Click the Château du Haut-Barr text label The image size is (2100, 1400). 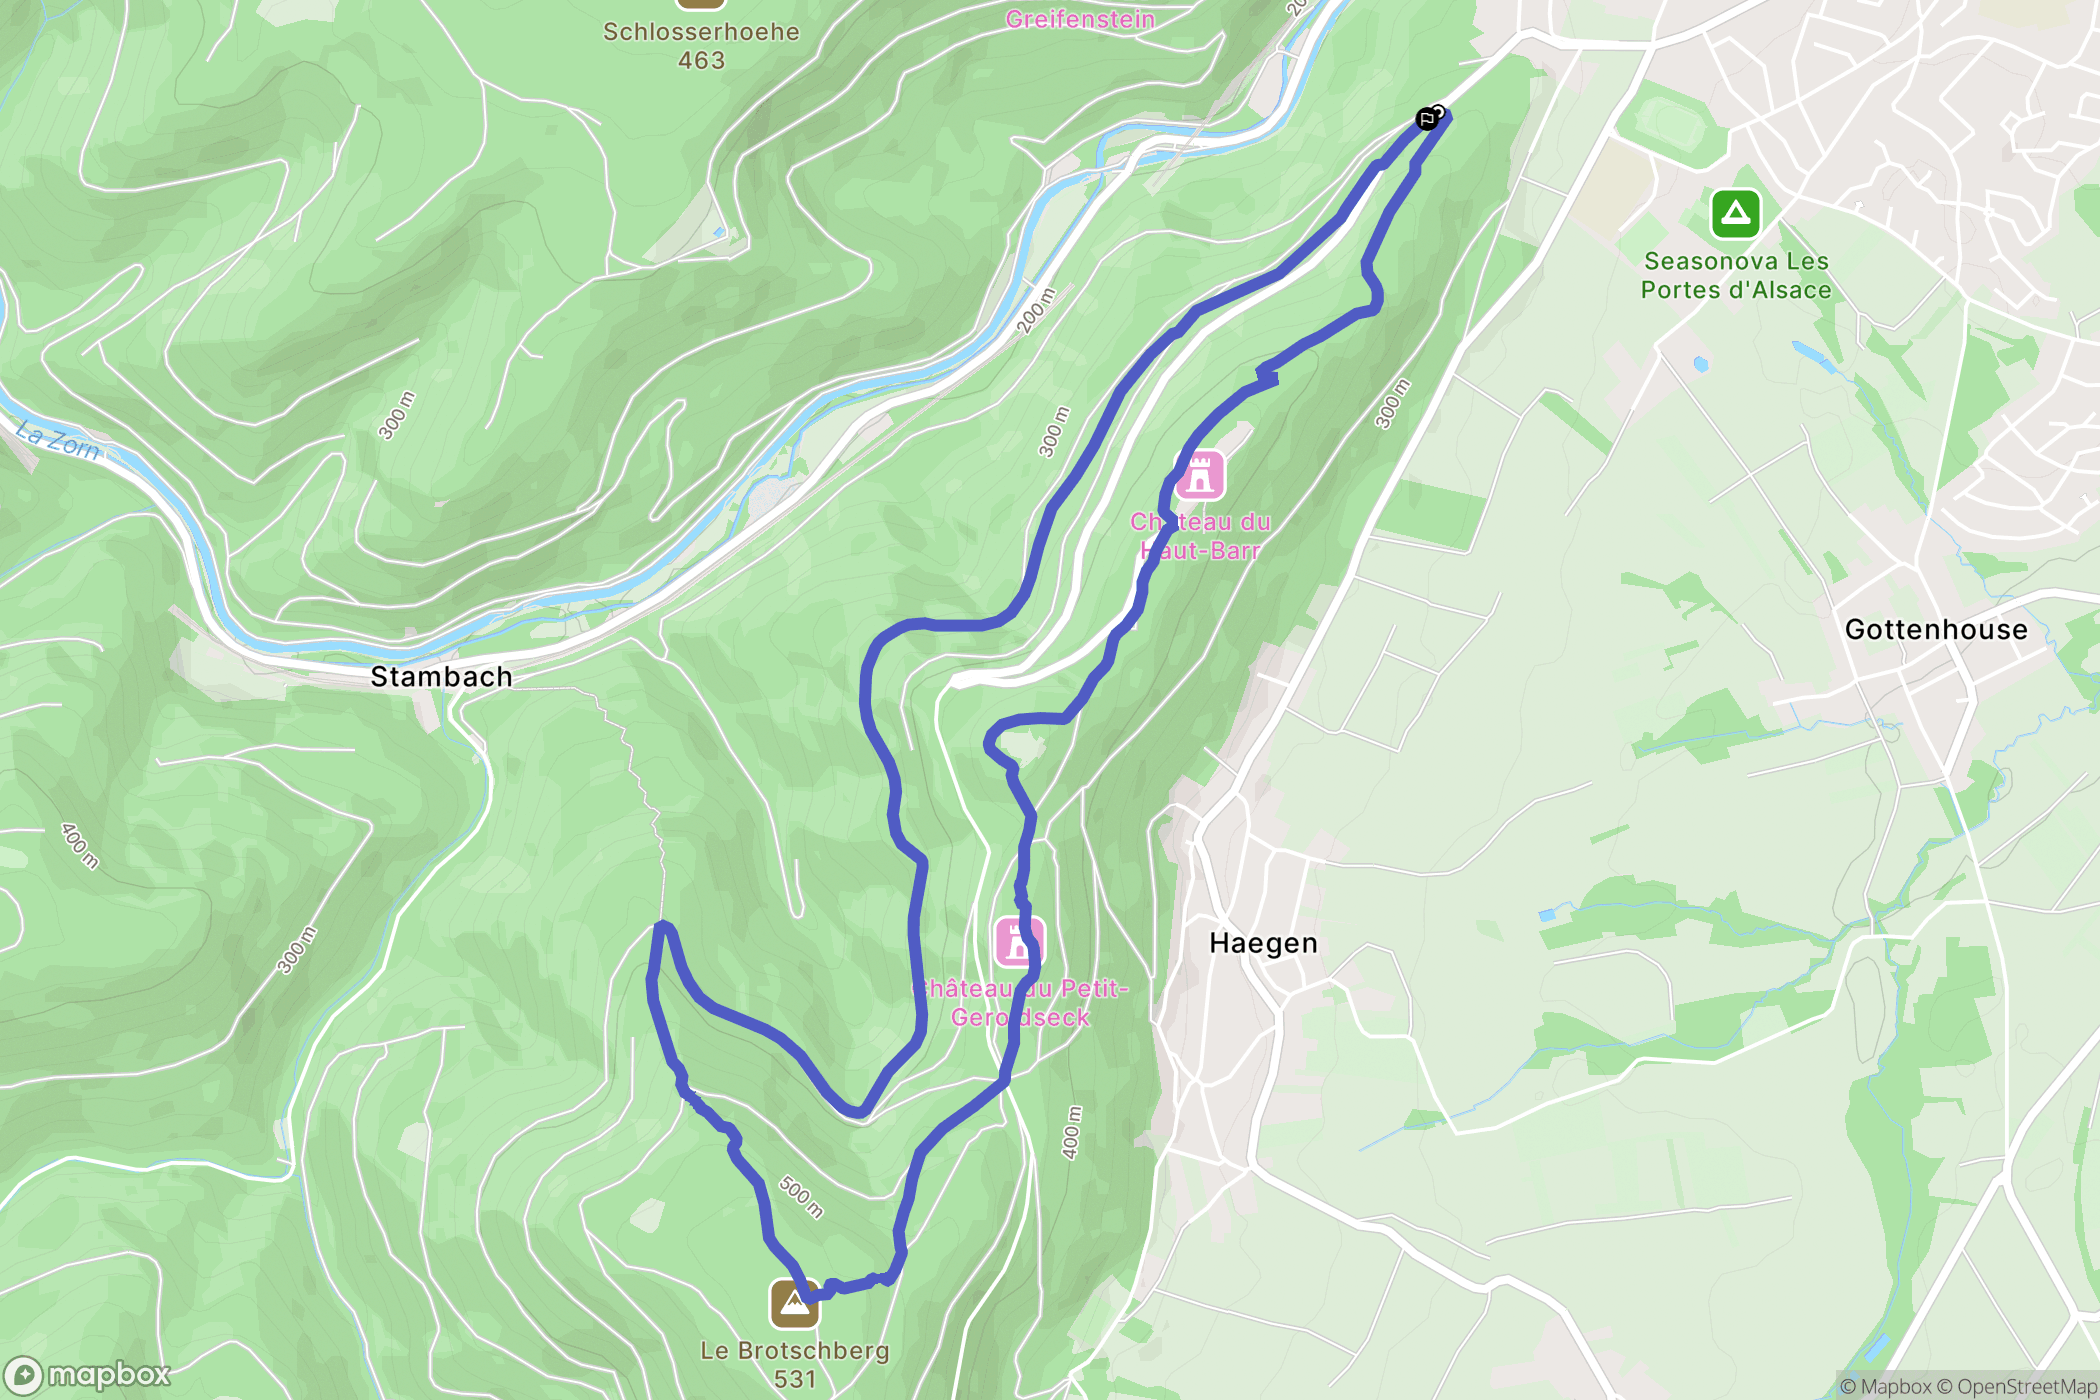pos(1200,536)
